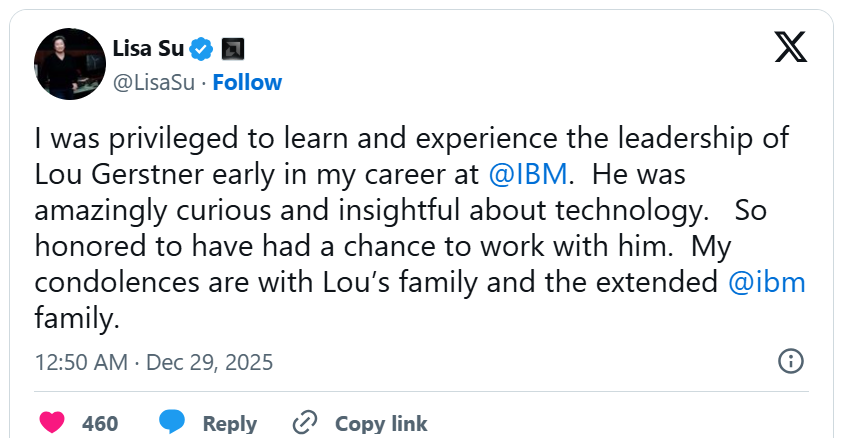Click the chain link icon
Viewport: 867px width, 438px height.
click(305, 422)
